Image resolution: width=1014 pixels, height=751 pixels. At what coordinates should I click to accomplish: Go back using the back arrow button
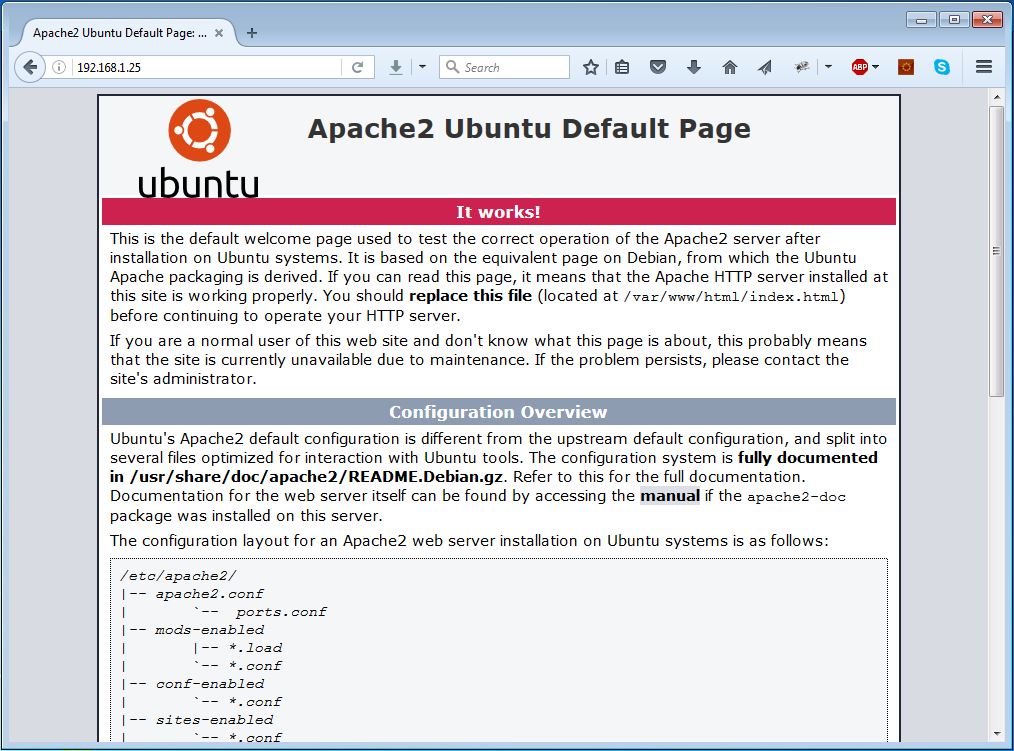[x=30, y=67]
